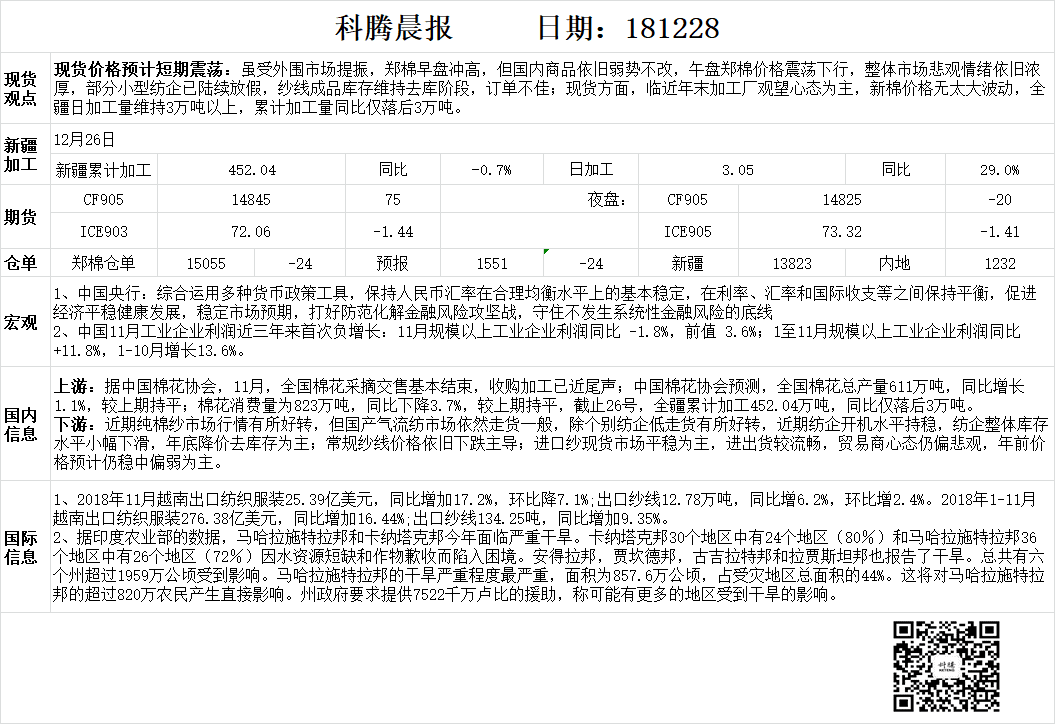This screenshot has width=1055, height=724.
Task: Select the 现货观点 row header
Action: tap(22, 88)
